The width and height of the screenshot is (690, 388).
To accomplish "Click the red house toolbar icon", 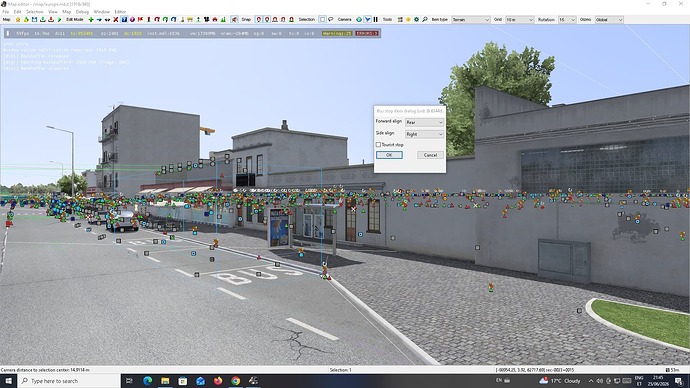I will (215, 19).
